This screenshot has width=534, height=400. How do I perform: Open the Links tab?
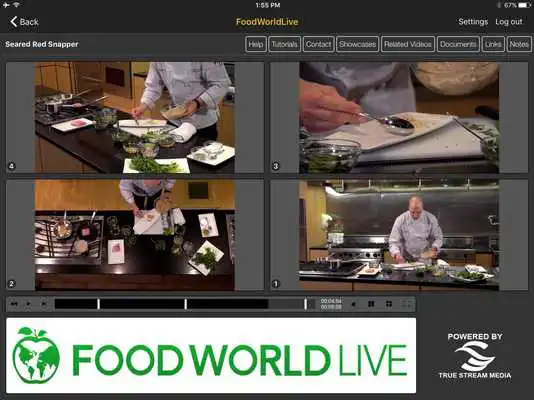(x=493, y=44)
